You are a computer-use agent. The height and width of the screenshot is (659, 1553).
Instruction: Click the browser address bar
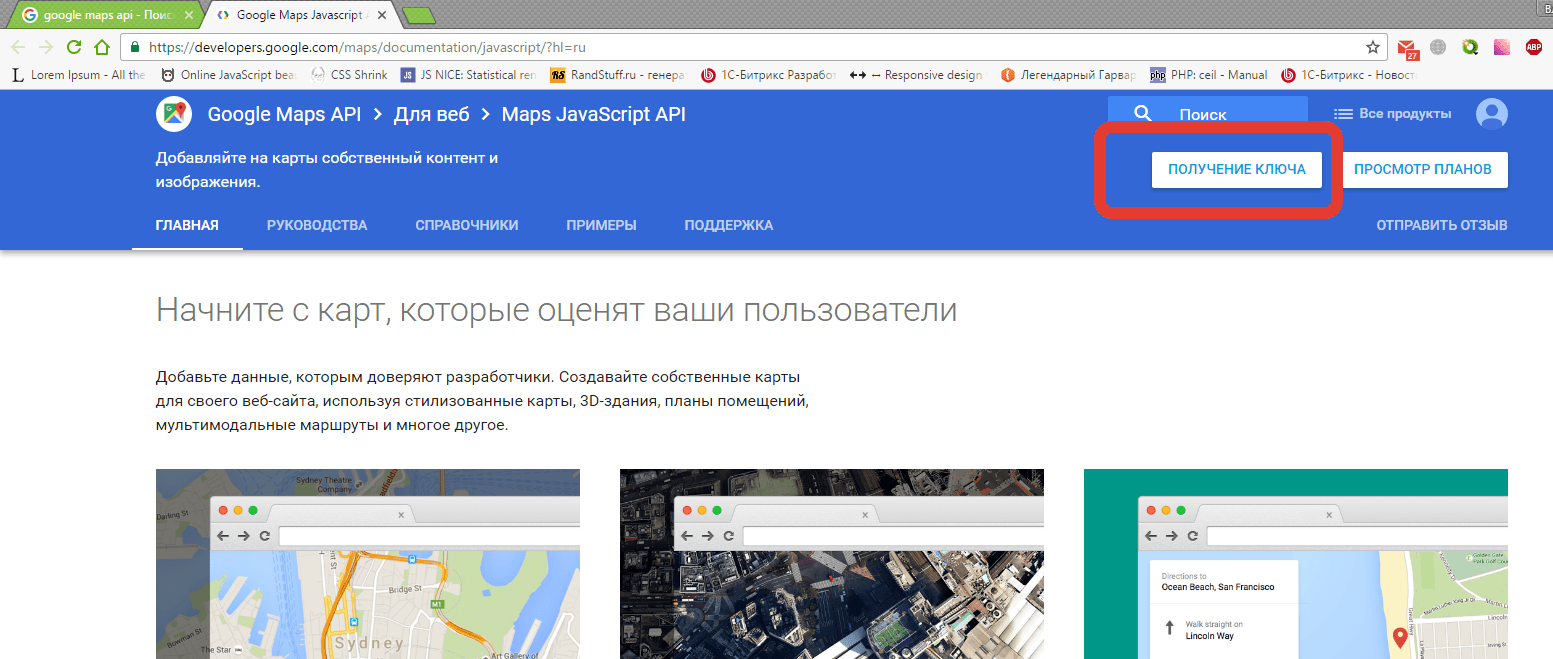[x=755, y=47]
